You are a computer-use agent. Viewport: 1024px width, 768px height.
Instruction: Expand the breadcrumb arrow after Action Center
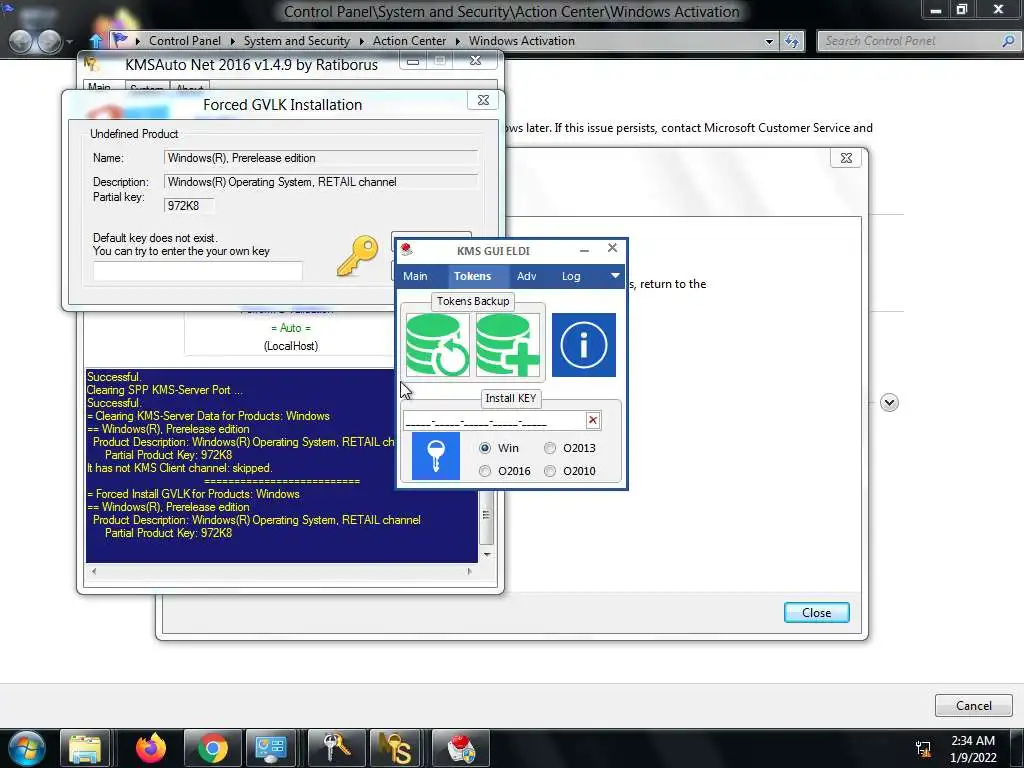coord(457,41)
